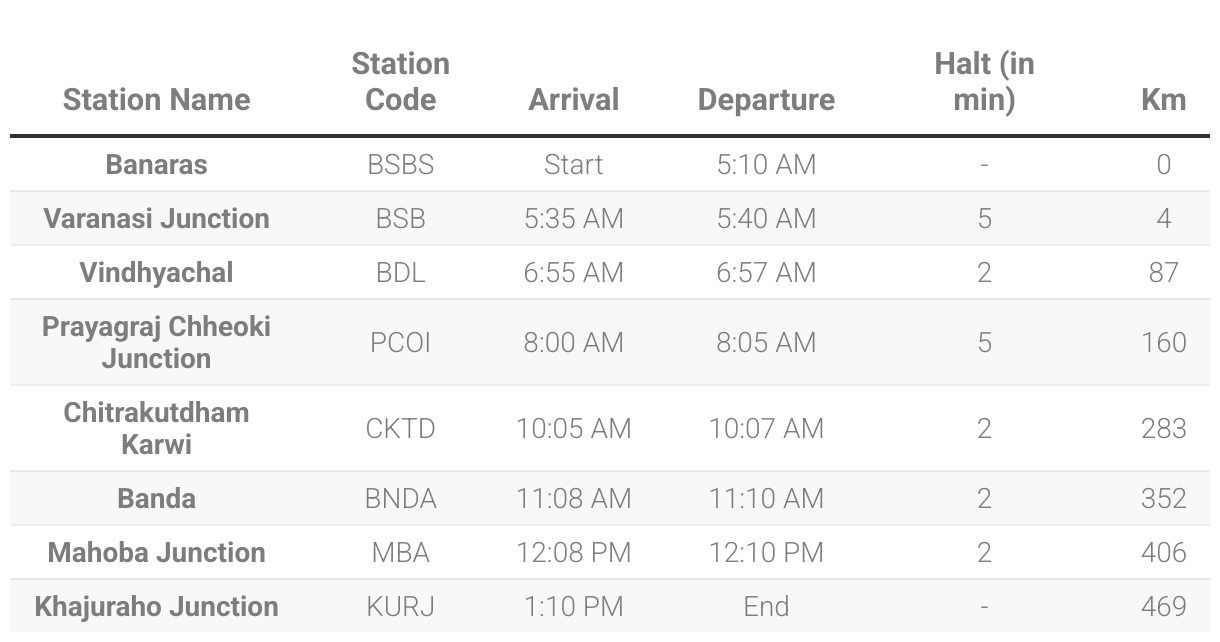The height and width of the screenshot is (642, 1220).
Task: Click the 10:05 AM arrival time
Action: tap(573, 429)
